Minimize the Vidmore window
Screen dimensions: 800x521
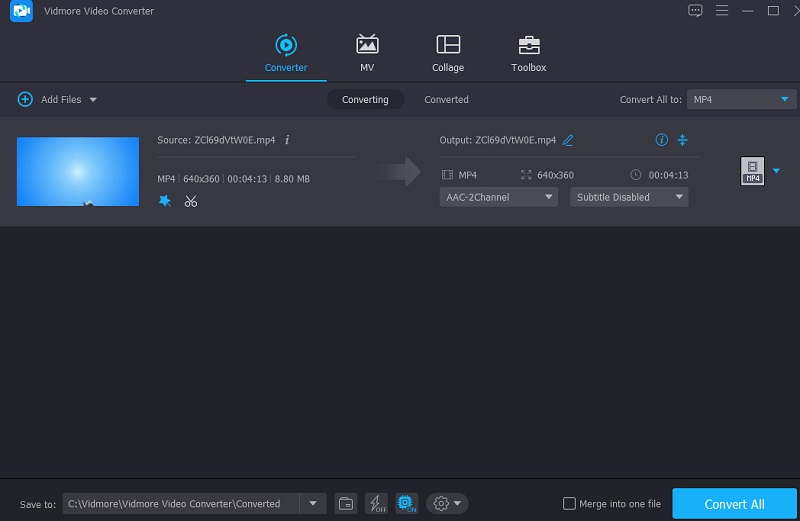(x=747, y=10)
